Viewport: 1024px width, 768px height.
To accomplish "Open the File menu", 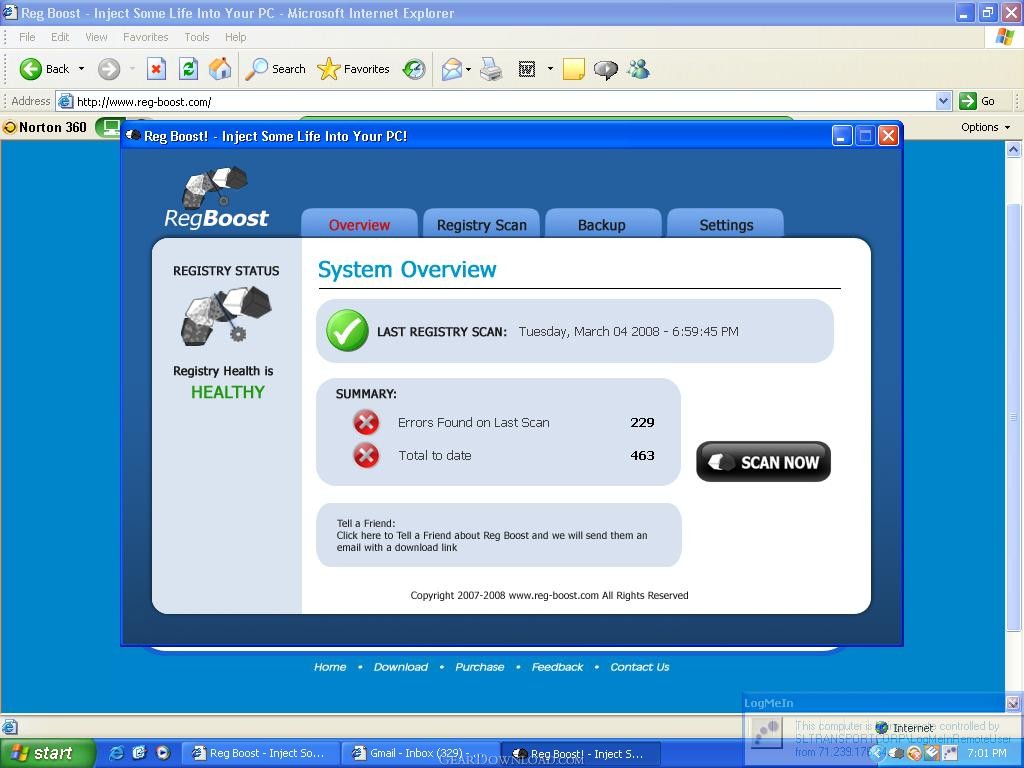I will (27, 37).
